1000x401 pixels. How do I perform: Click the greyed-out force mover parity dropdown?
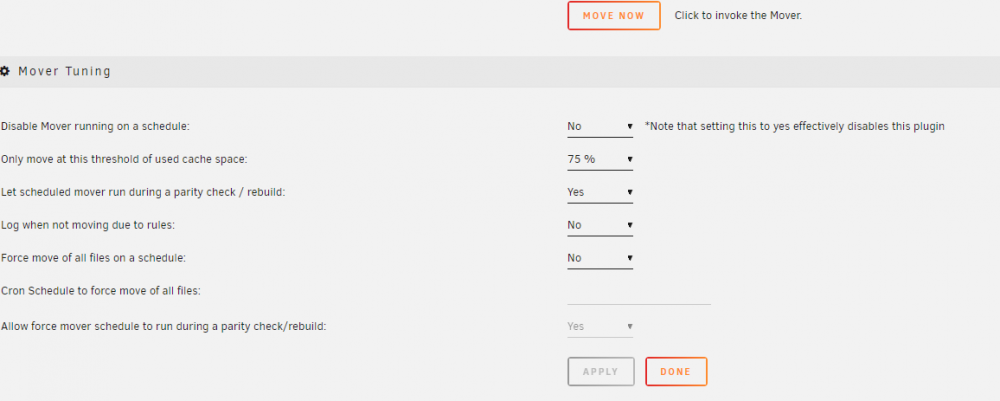[x=600, y=326]
